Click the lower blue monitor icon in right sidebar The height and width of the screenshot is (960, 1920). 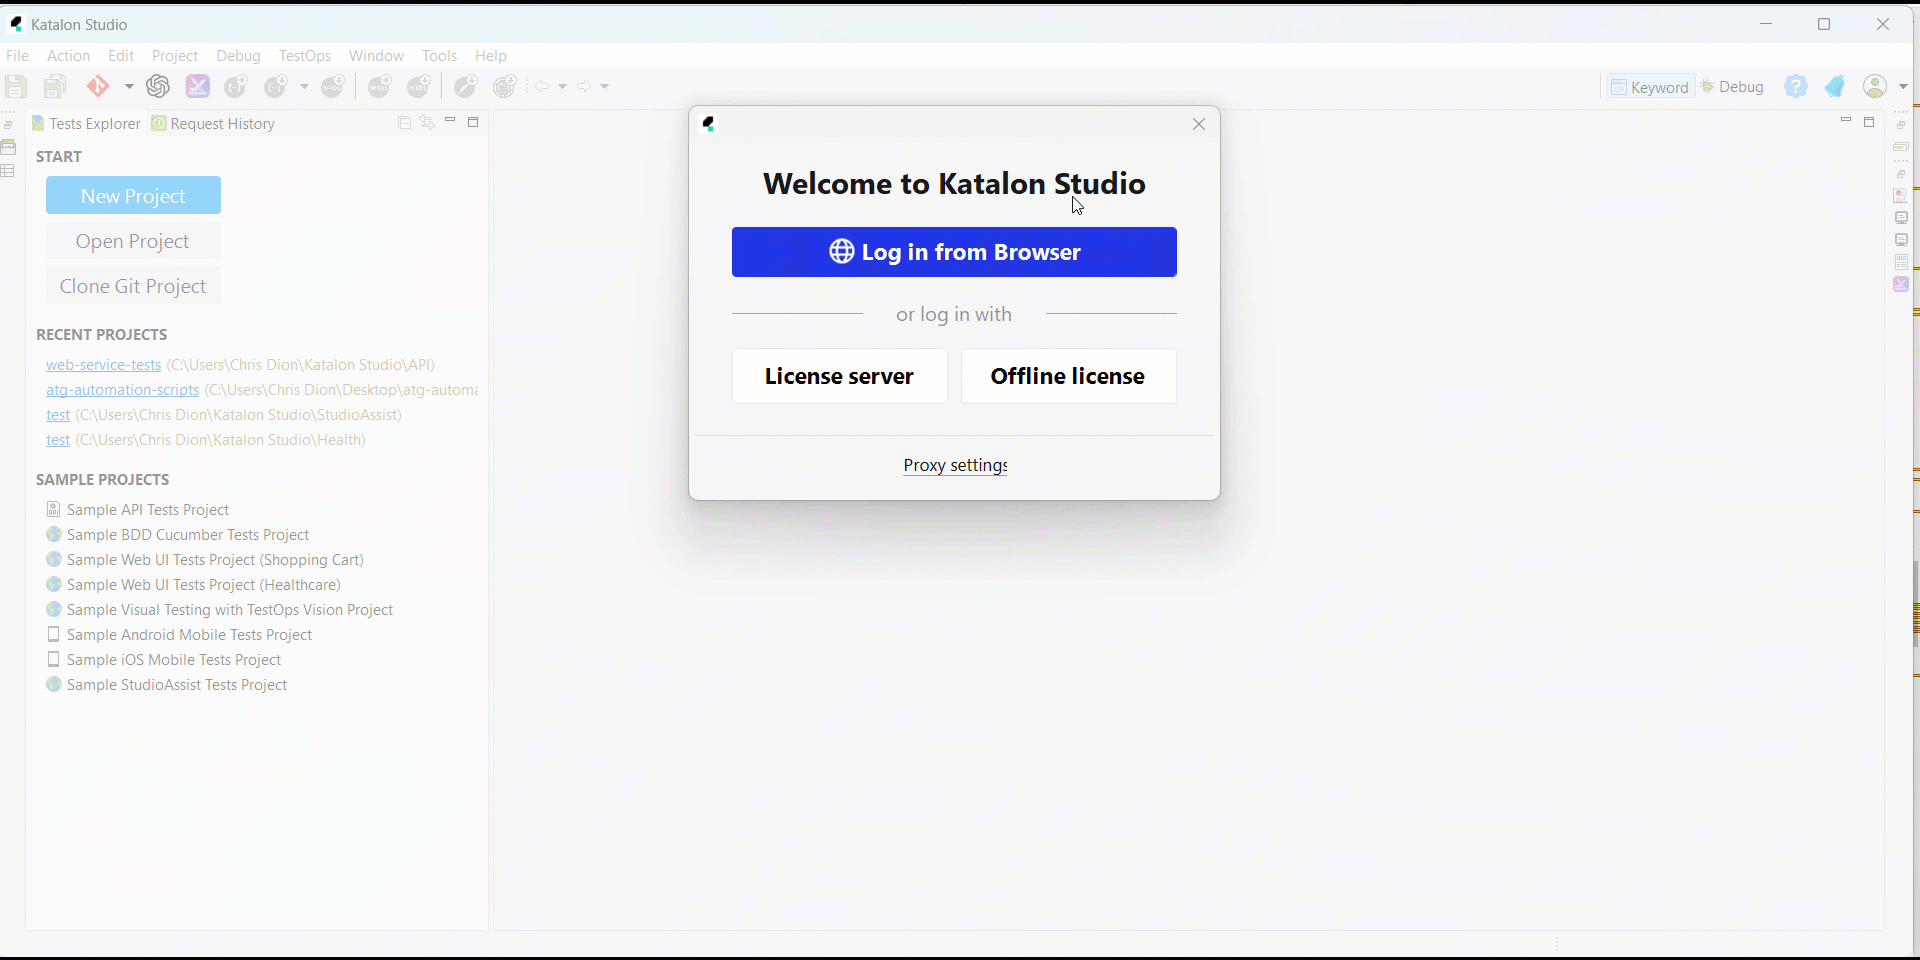pyautogui.click(x=1901, y=240)
